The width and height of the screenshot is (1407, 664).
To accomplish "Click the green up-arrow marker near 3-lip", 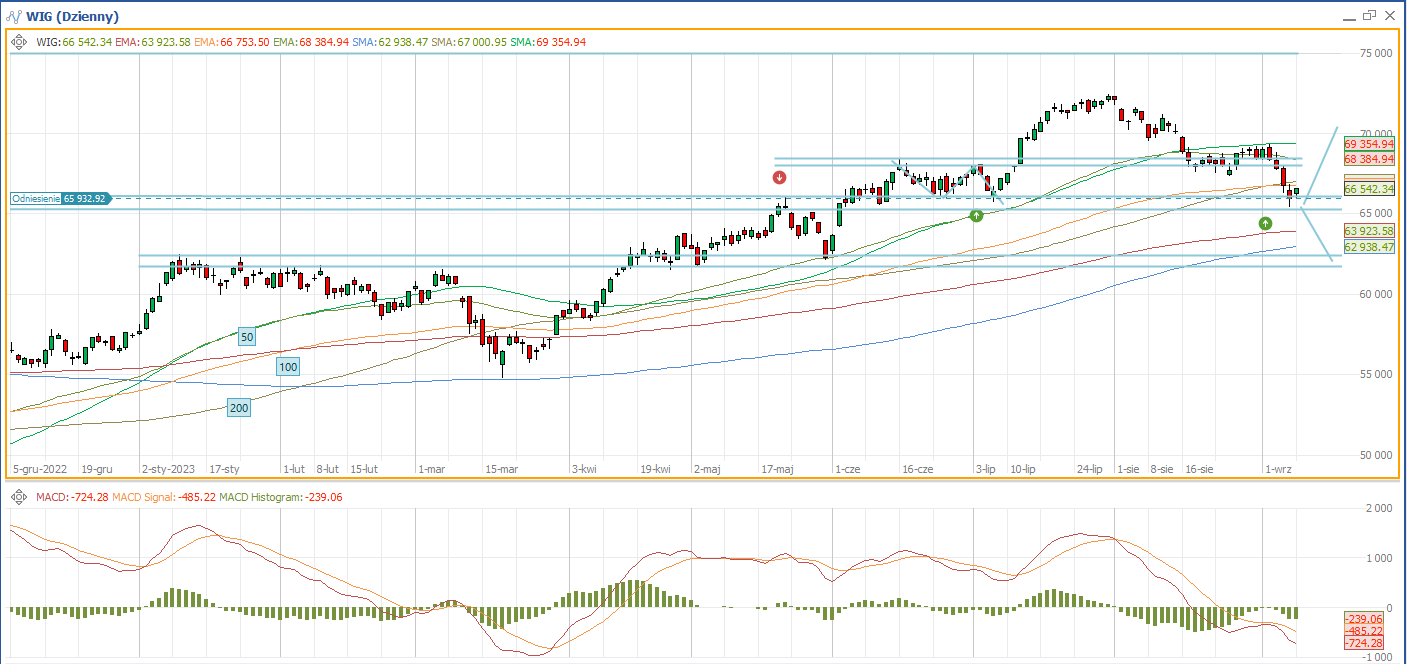I will 976,216.
